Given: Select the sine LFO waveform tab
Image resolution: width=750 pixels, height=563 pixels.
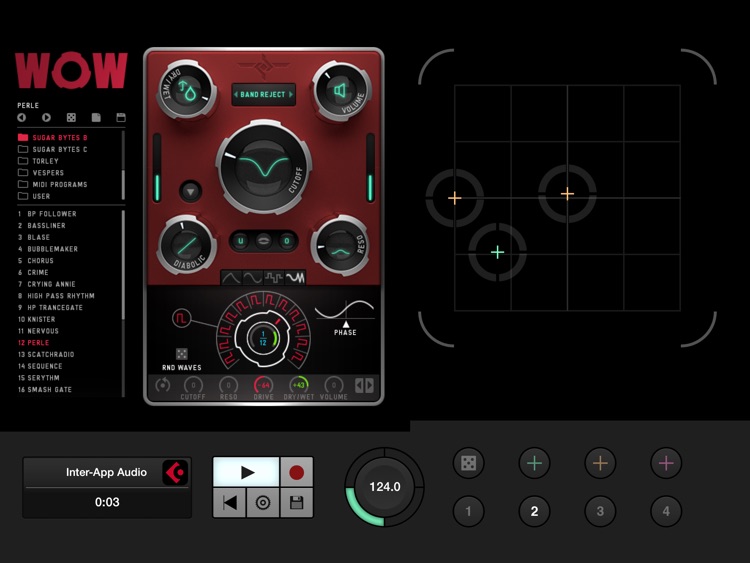Looking at the screenshot, I should click(x=253, y=277).
